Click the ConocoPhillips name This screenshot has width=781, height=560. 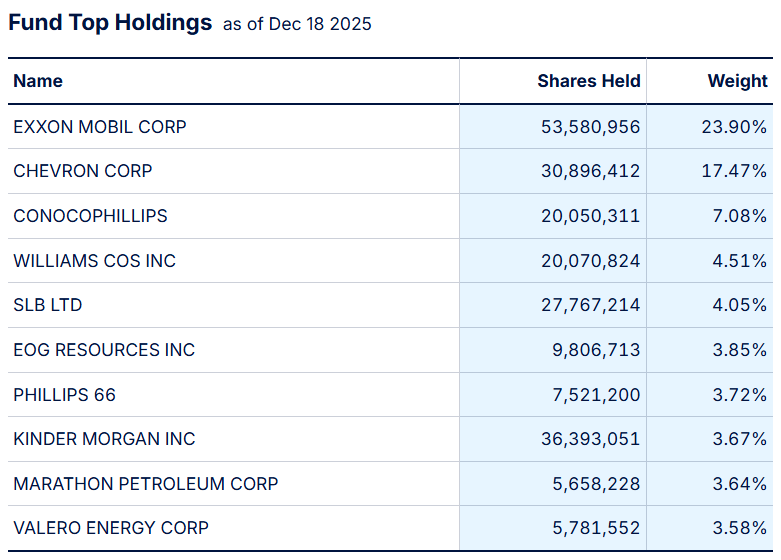coord(90,216)
